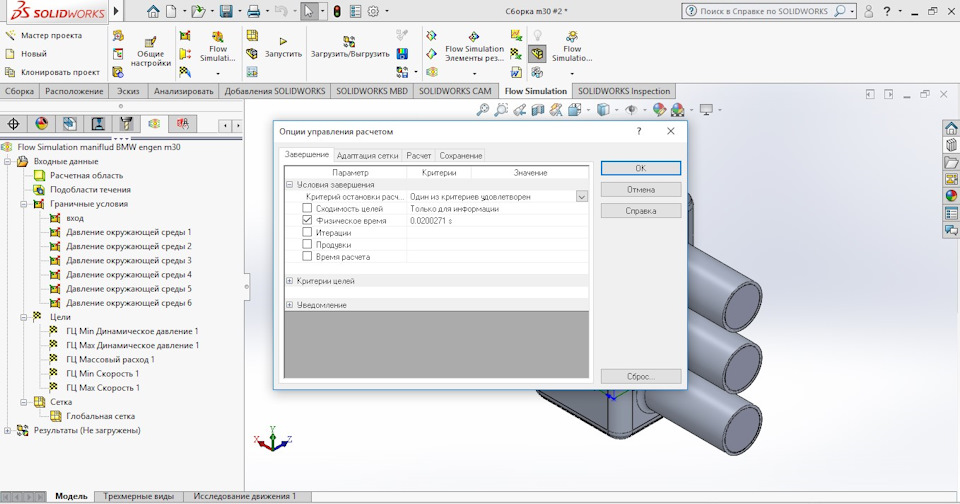Click Справка button in dialog
Screen dimensions: 960x504
[x=640, y=211]
